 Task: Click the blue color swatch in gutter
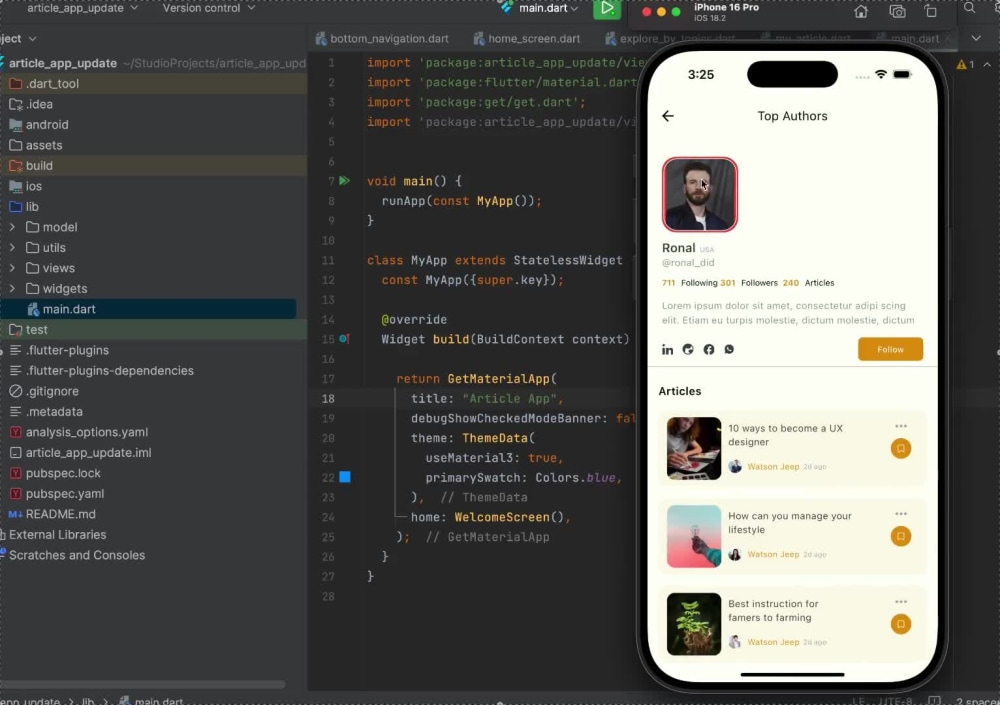point(345,477)
